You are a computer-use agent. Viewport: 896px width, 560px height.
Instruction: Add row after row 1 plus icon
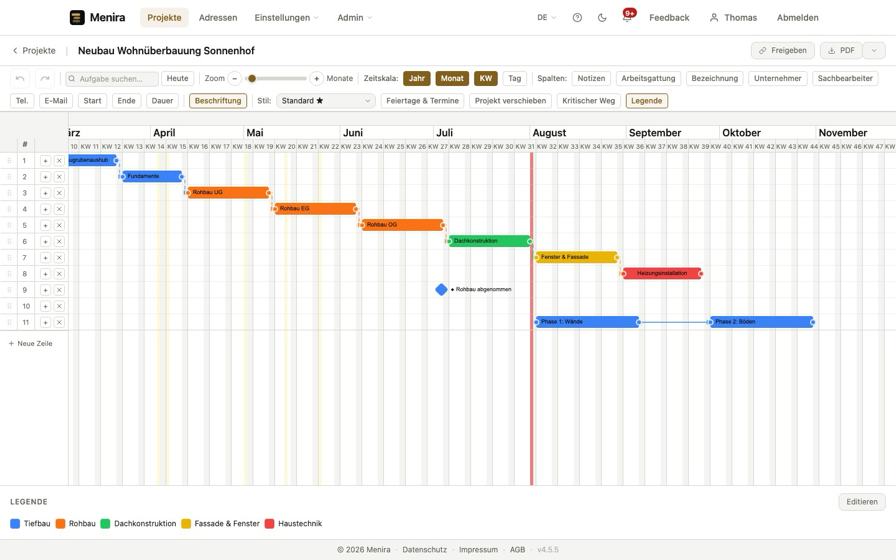point(45,161)
